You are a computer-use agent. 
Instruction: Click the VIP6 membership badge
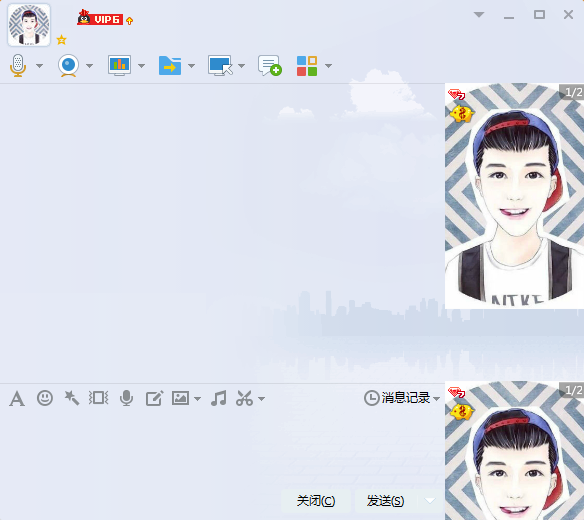pos(100,19)
